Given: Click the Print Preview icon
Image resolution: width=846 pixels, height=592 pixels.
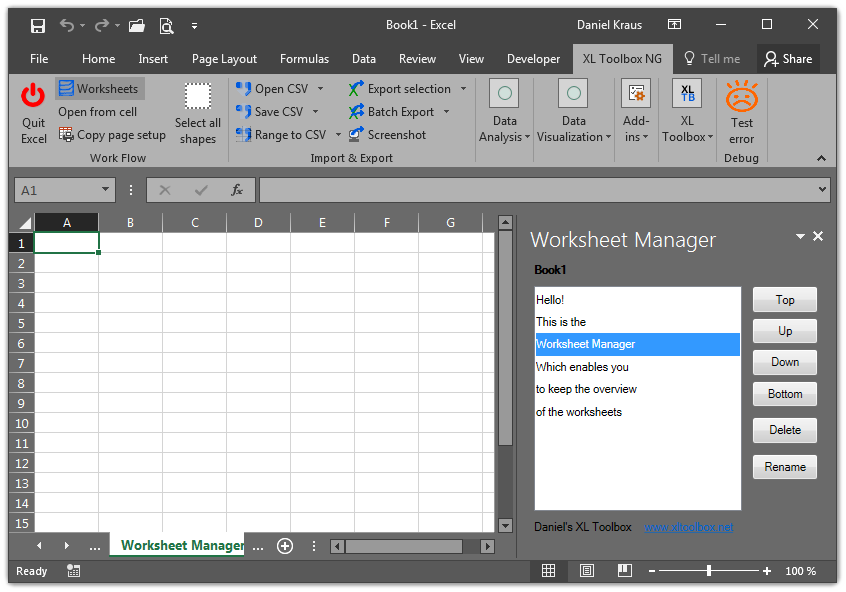Looking at the screenshot, I should [x=166, y=25].
